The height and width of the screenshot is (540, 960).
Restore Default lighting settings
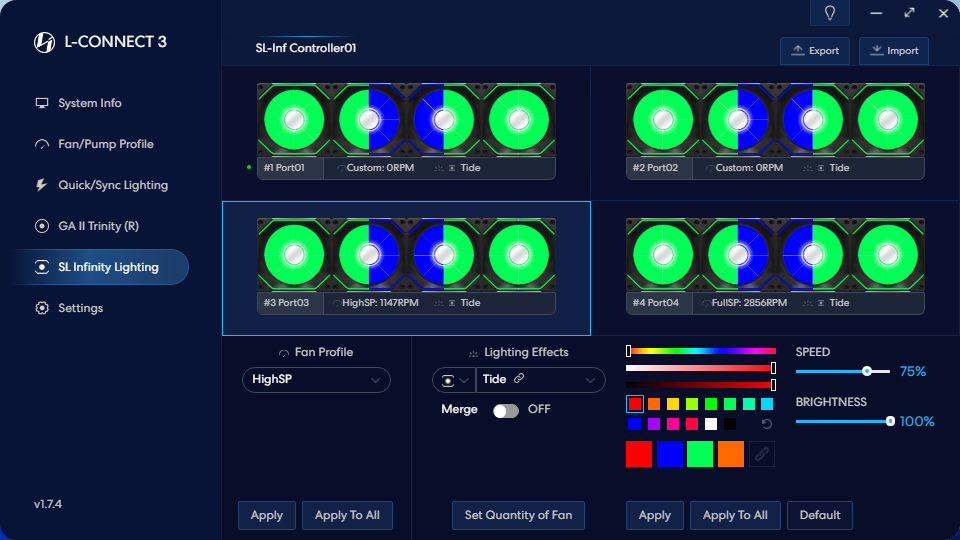click(820, 516)
